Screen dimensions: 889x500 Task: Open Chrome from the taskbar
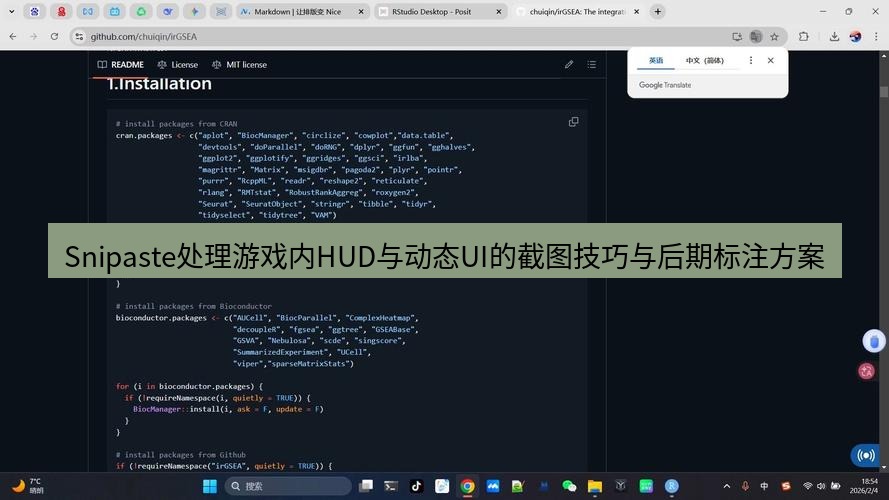[468, 486]
